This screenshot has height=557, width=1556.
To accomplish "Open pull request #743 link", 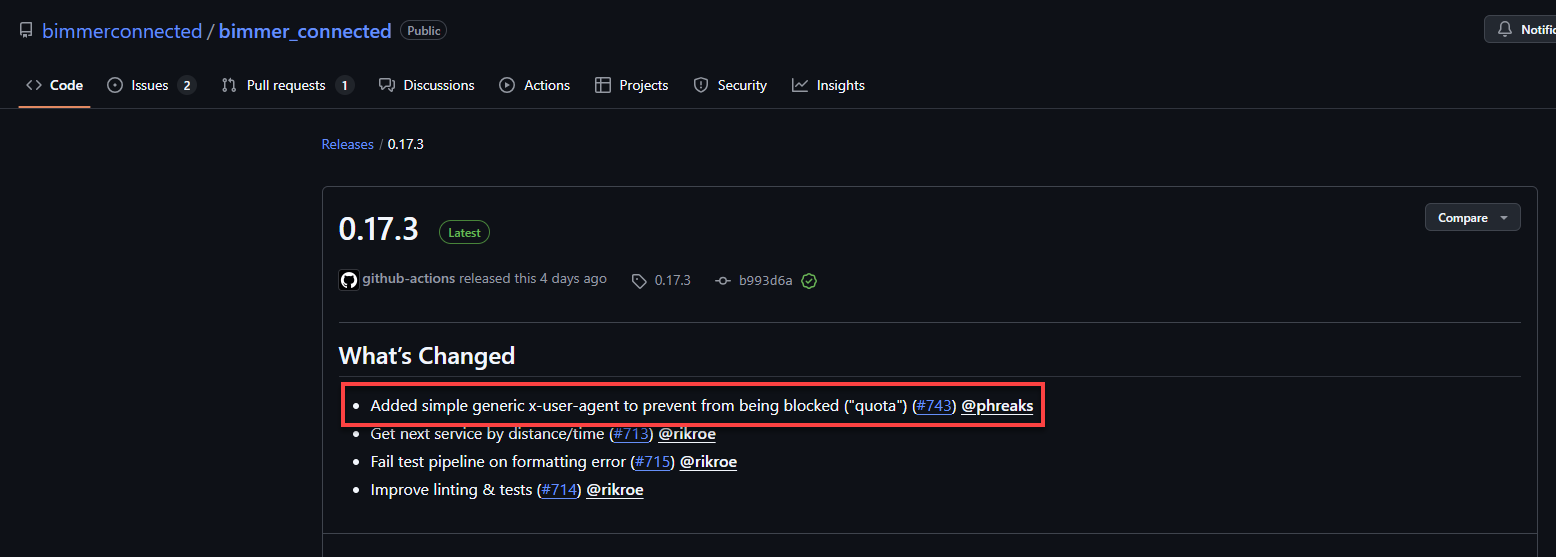I will 935,406.
